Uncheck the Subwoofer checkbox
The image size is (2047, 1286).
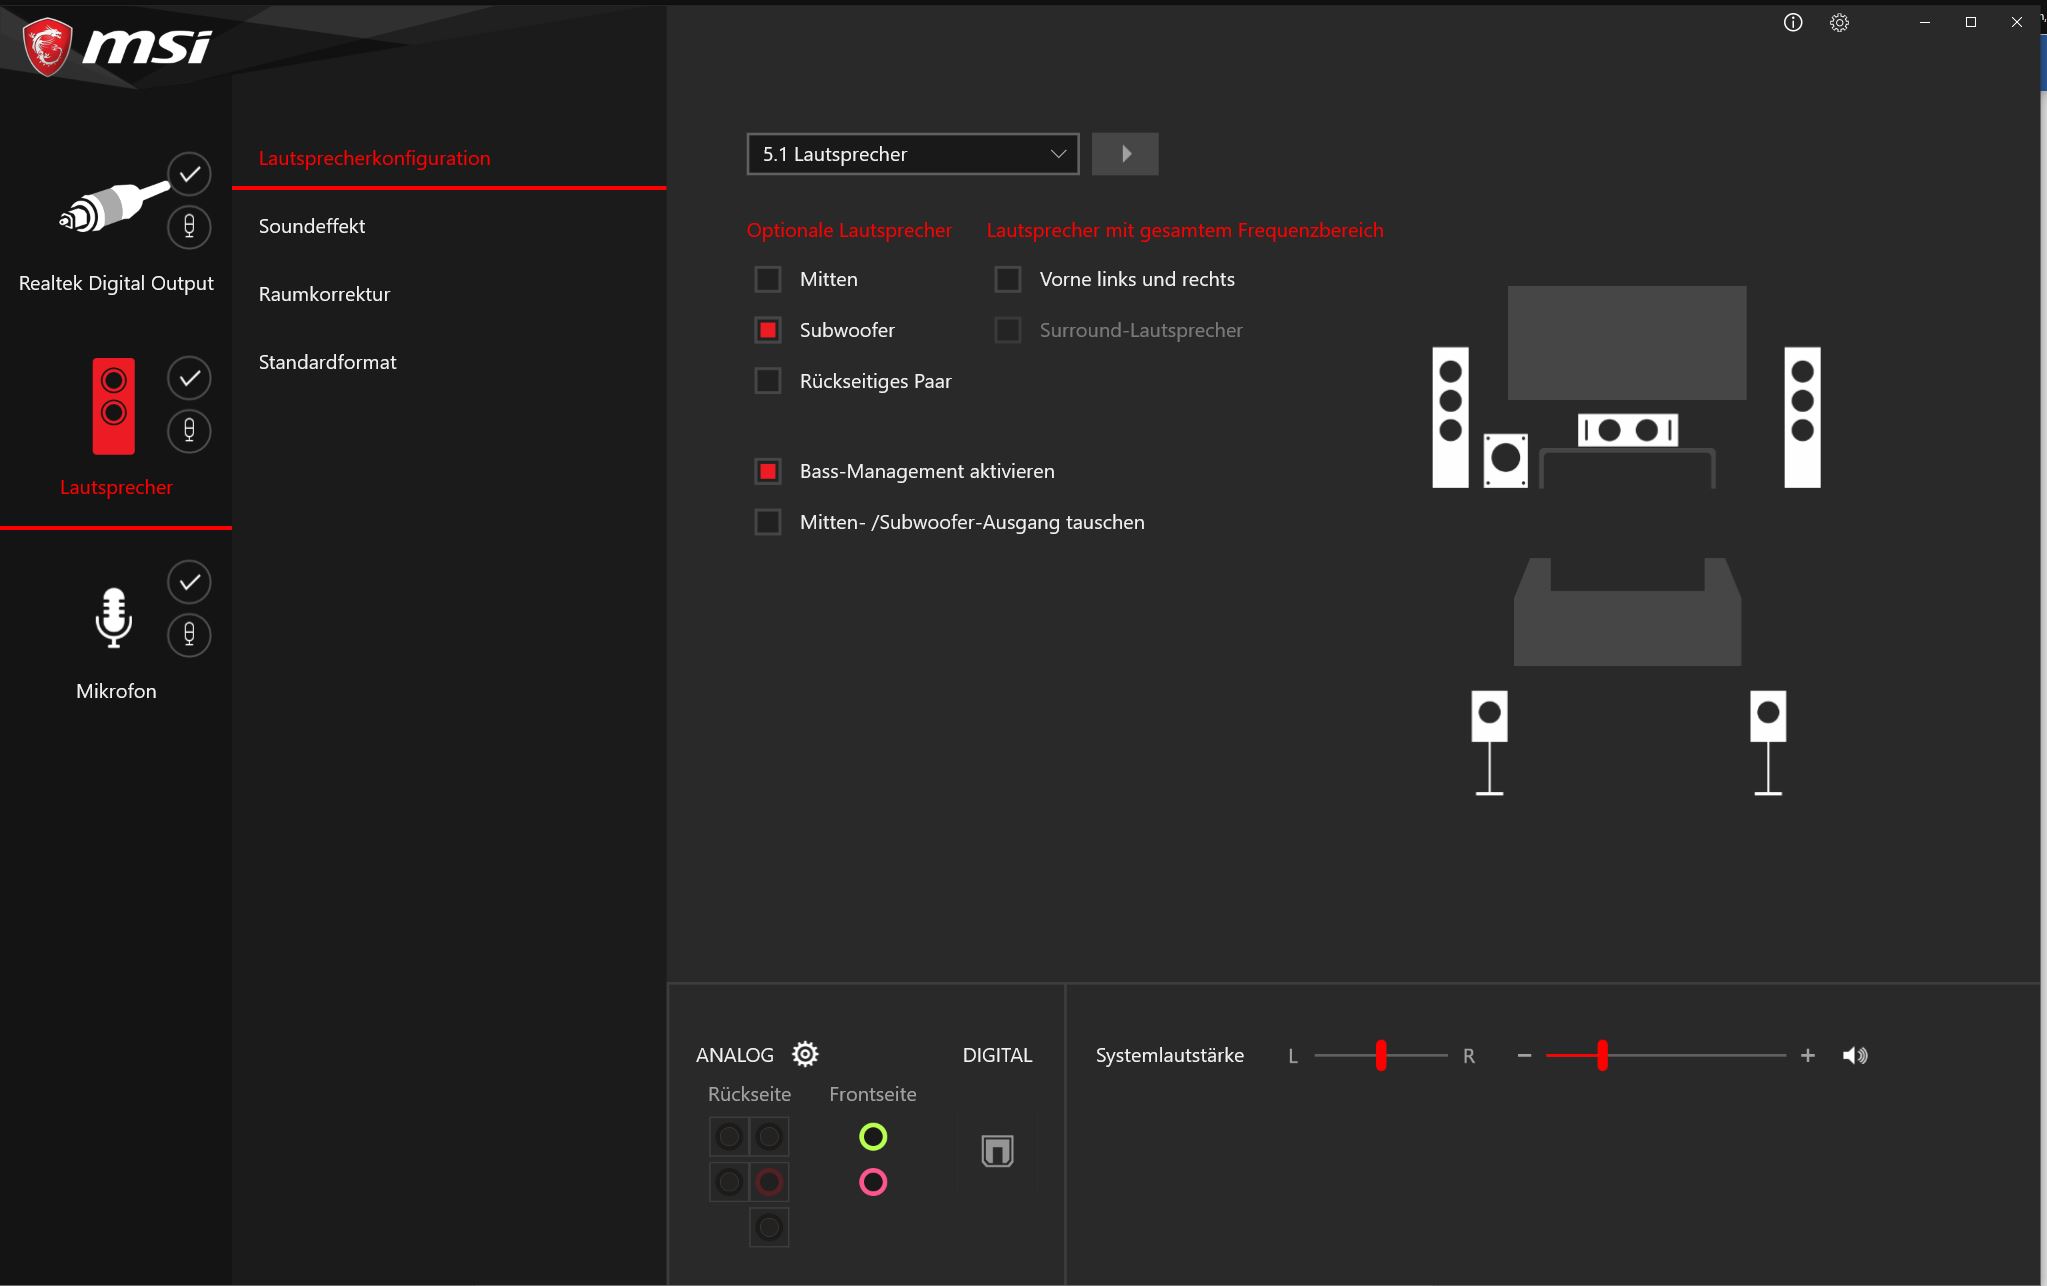[768, 330]
